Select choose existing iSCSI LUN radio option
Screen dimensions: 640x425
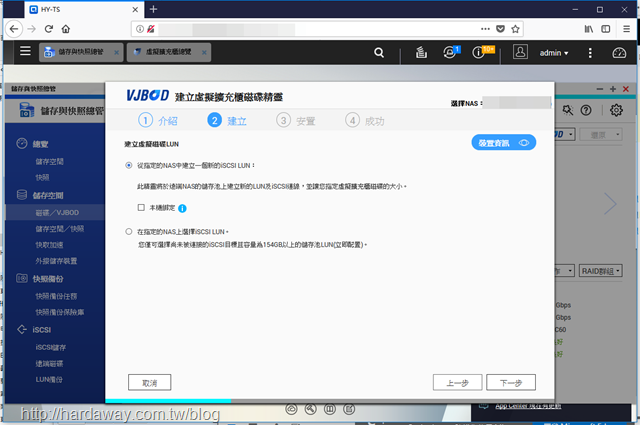[x=129, y=231]
